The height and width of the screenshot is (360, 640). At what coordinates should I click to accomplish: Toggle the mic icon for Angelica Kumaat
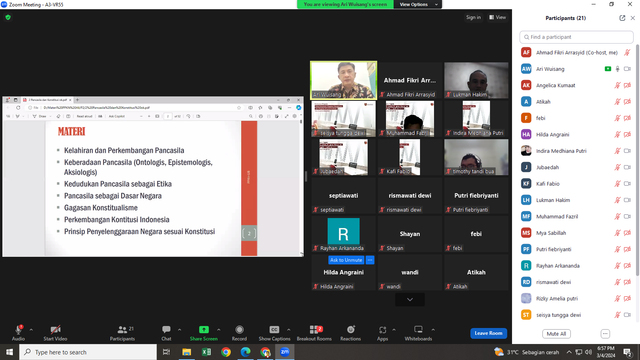[x=618, y=85]
